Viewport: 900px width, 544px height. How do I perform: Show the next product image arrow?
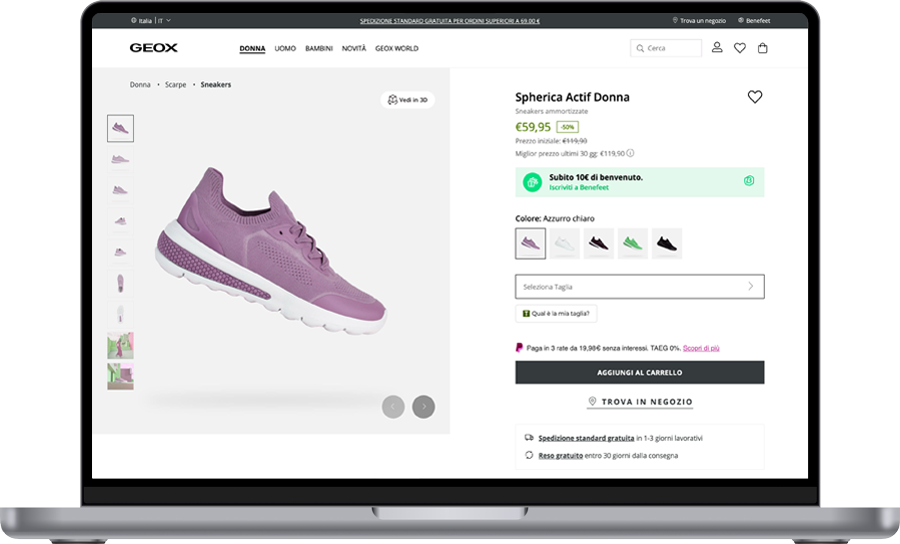click(424, 407)
